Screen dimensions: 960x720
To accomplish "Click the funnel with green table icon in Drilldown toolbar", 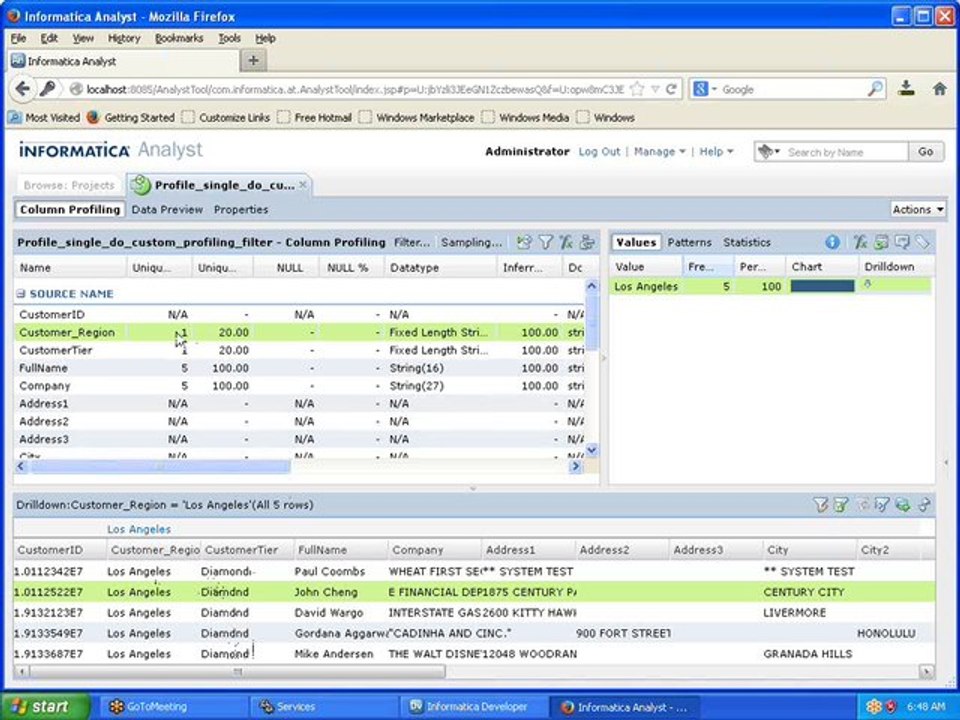I will pyautogui.click(x=841, y=504).
